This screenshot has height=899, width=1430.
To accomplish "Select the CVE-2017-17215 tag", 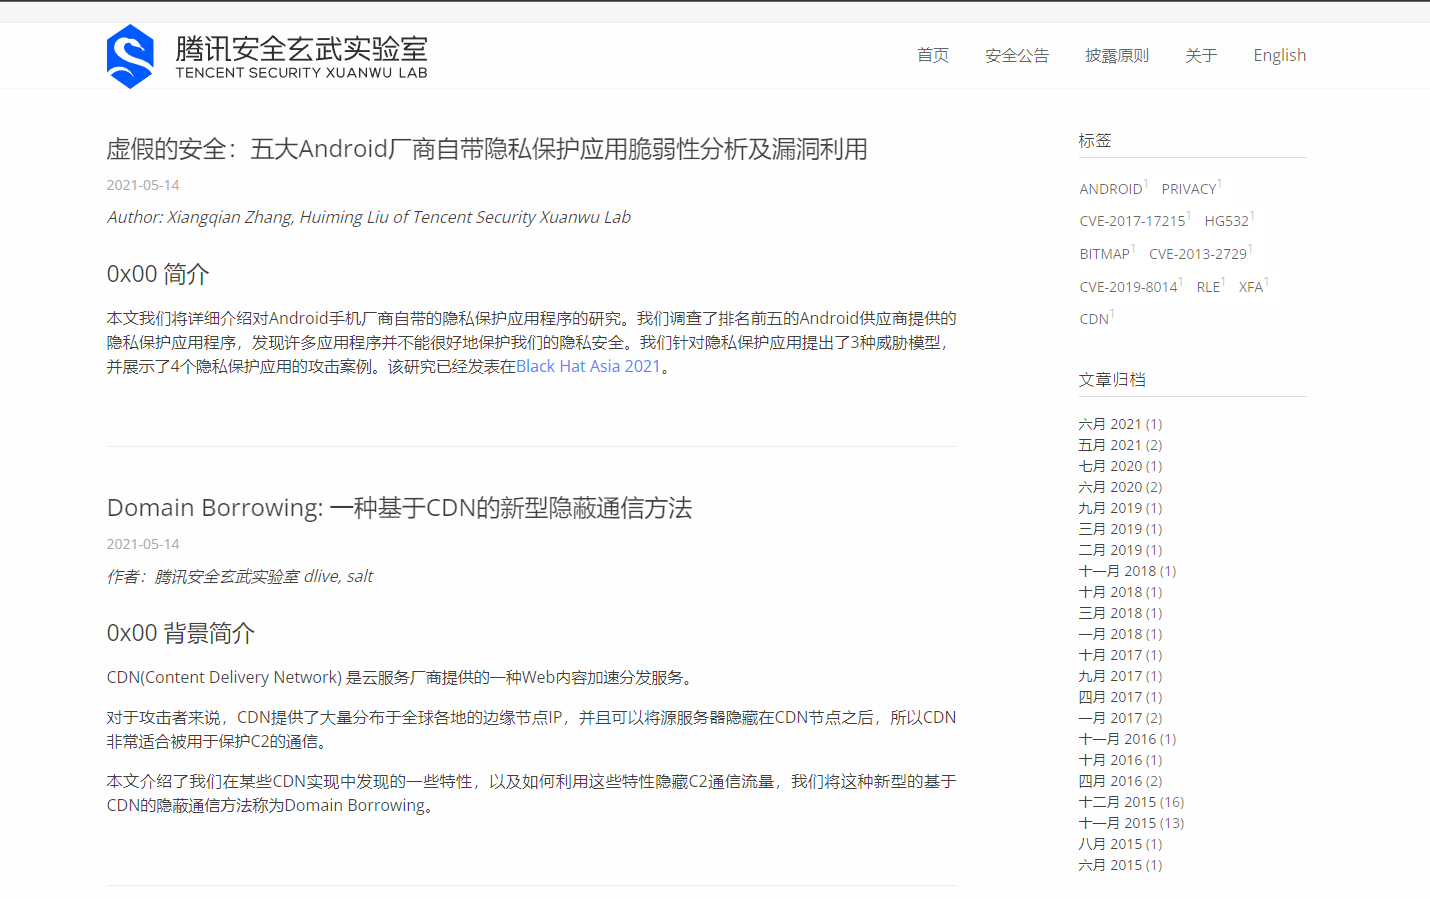I will point(1132,221).
